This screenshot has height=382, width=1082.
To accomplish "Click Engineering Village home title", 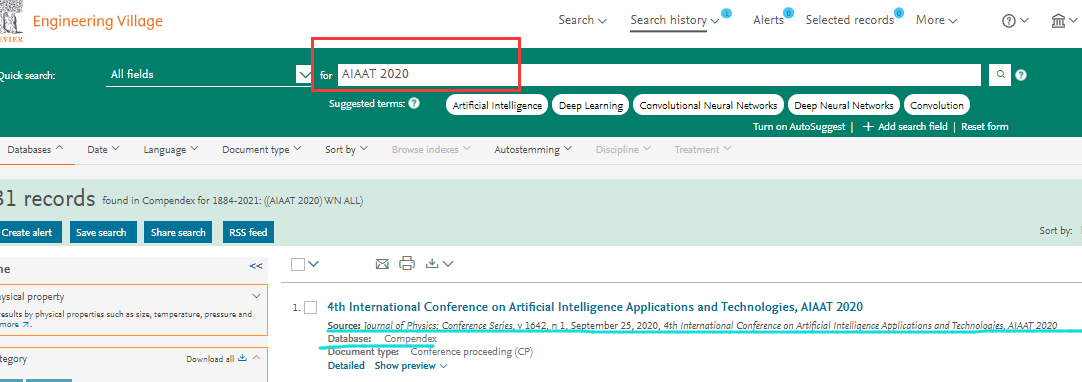I will click(98, 21).
